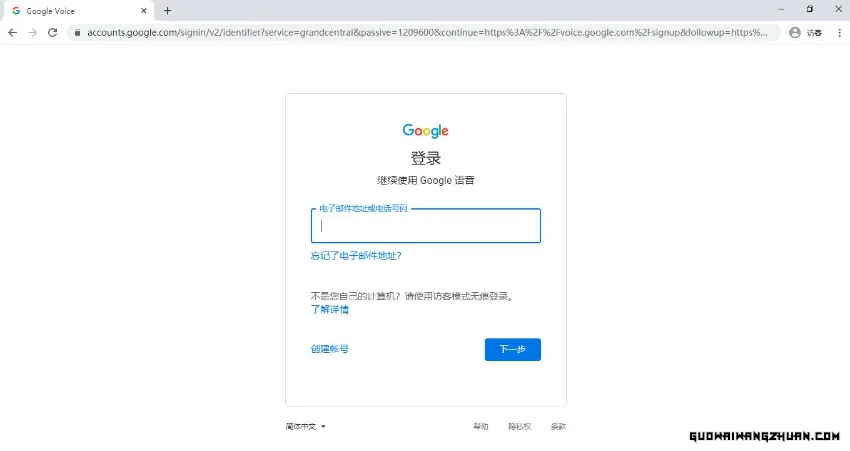Minimize the browser window
This screenshot has width=850, height=451.
coord(781,9)
